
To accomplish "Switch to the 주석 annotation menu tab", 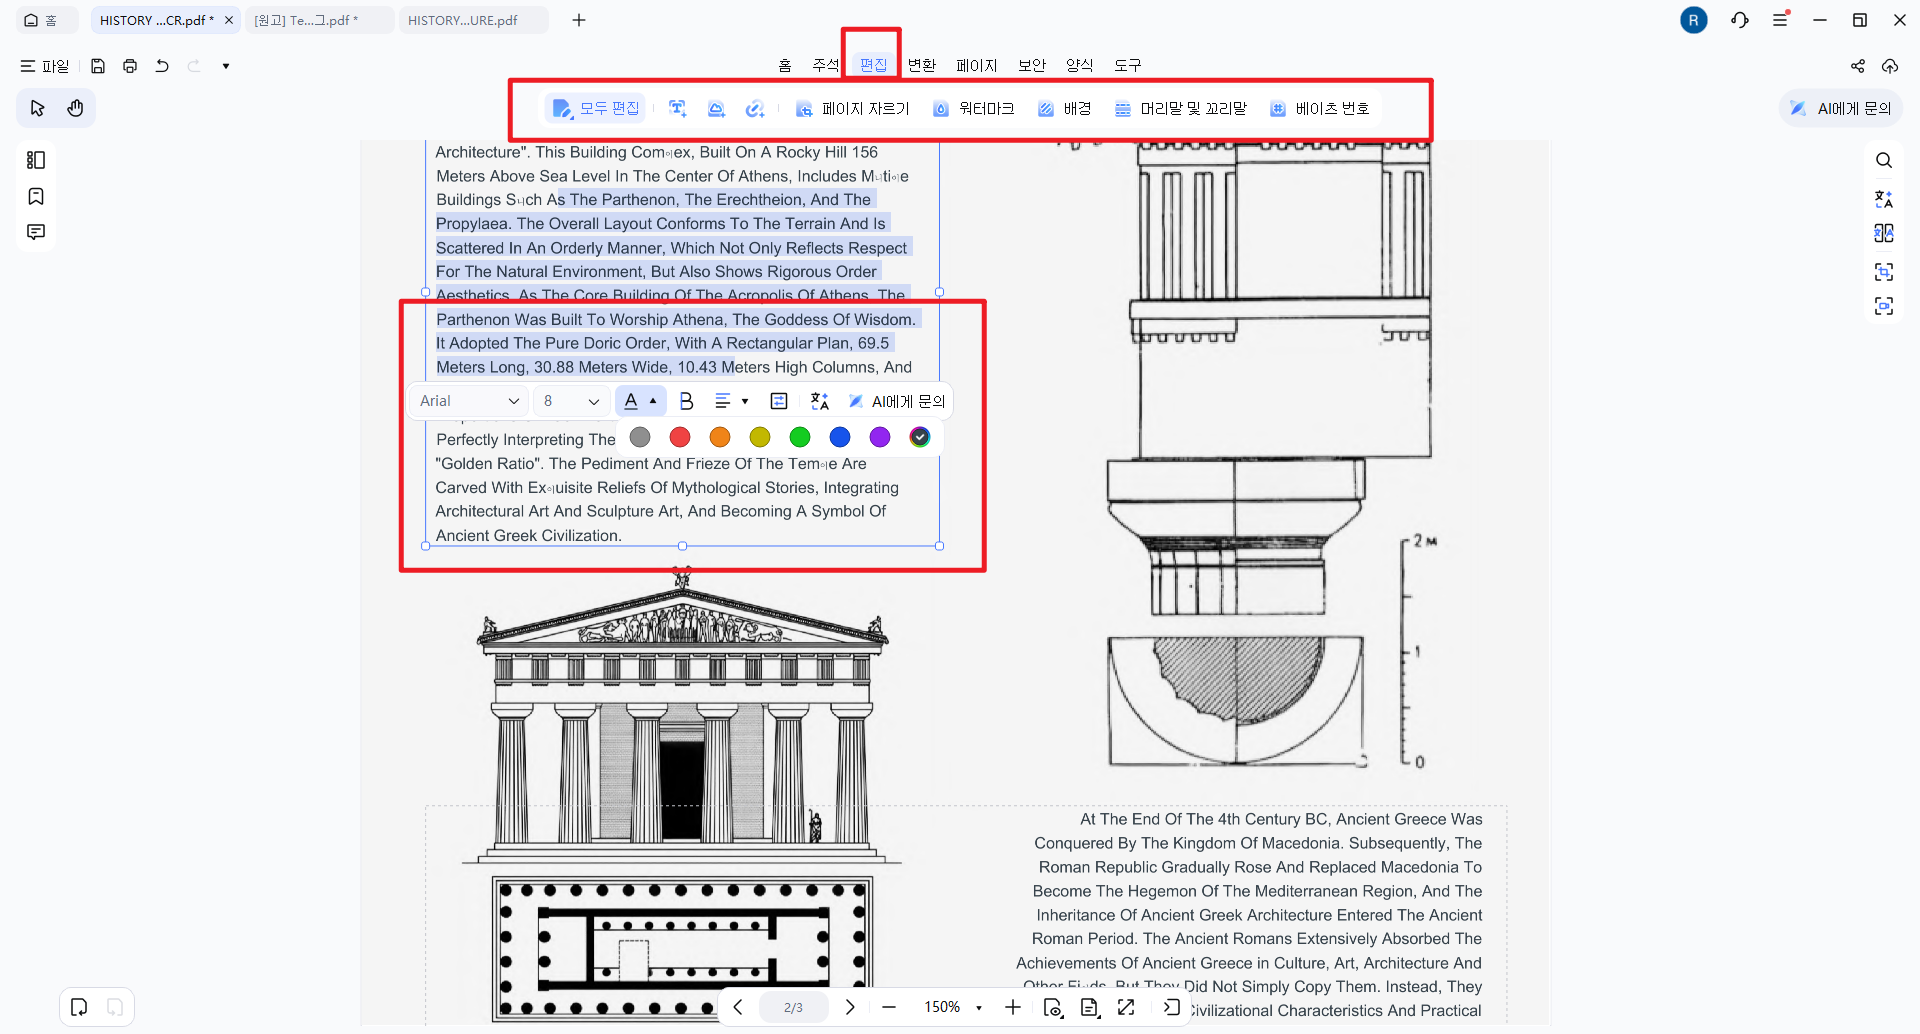I will tap(826, 65).
